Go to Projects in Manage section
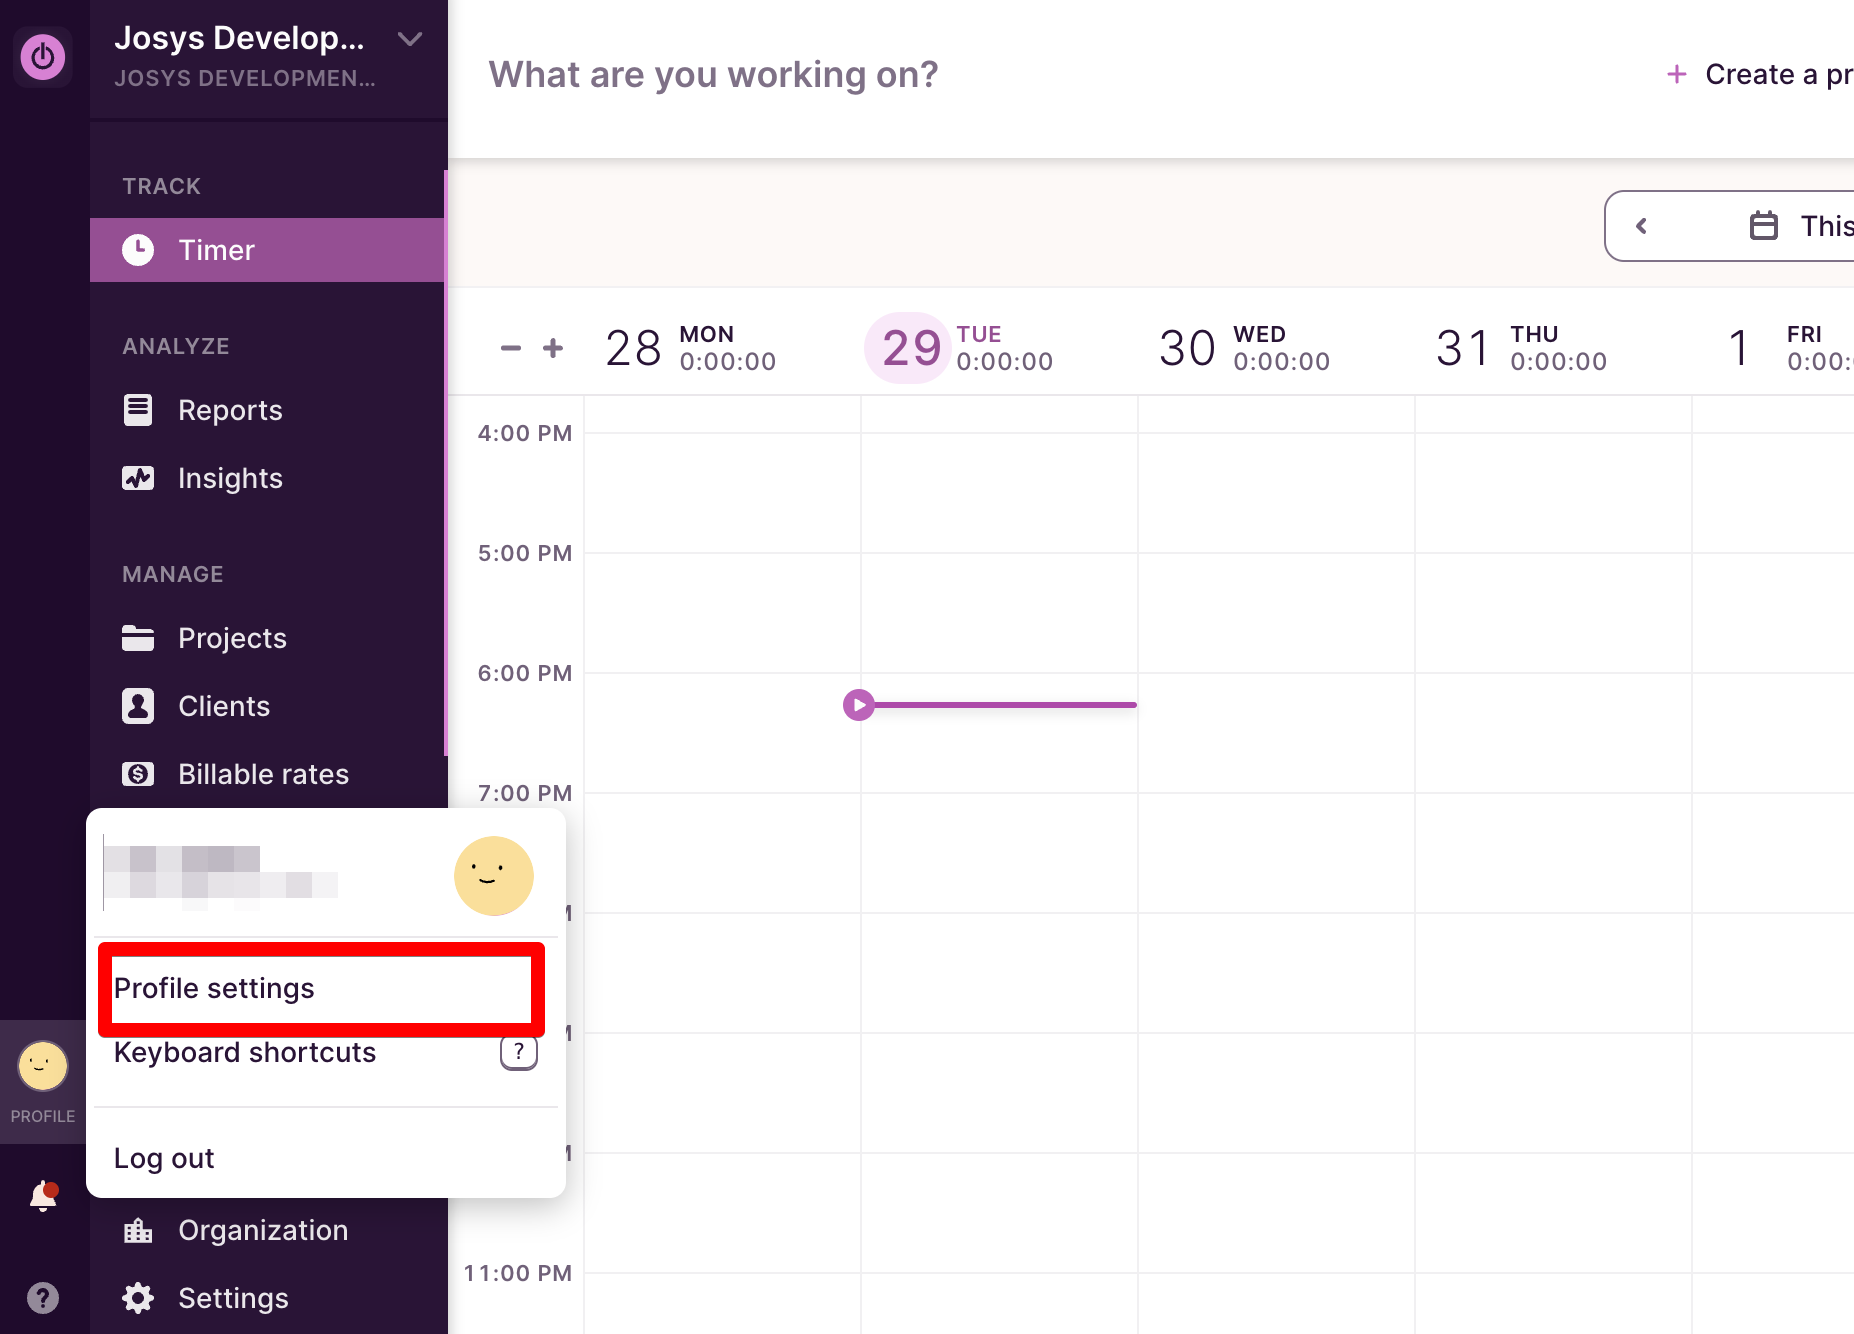Image resolution: width=1854 pixels, height=1334 pixels. pyautogui.click(x=231, y=638)
